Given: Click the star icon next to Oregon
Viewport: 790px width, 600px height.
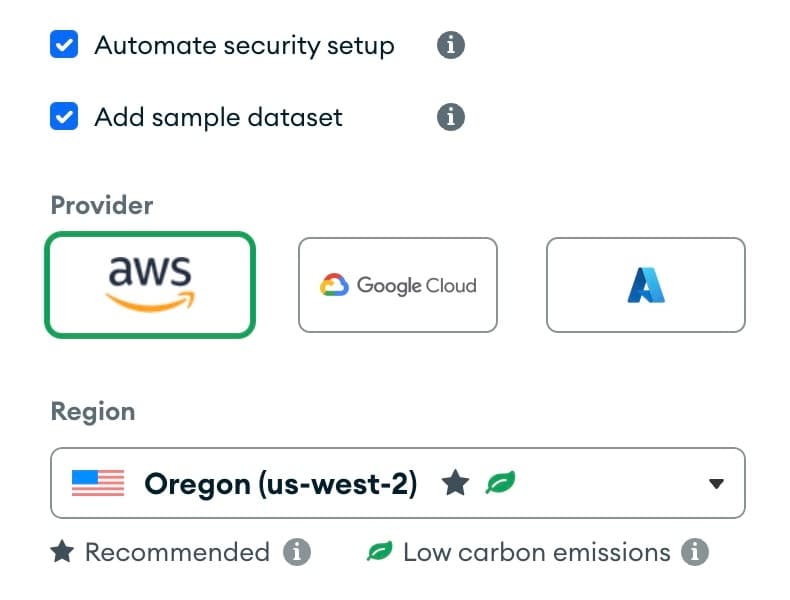Looking at the screenshot, I should 455,484.
